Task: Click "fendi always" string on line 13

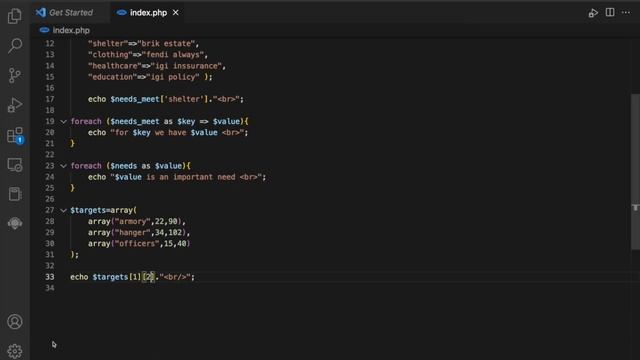Action: (174, 55)
